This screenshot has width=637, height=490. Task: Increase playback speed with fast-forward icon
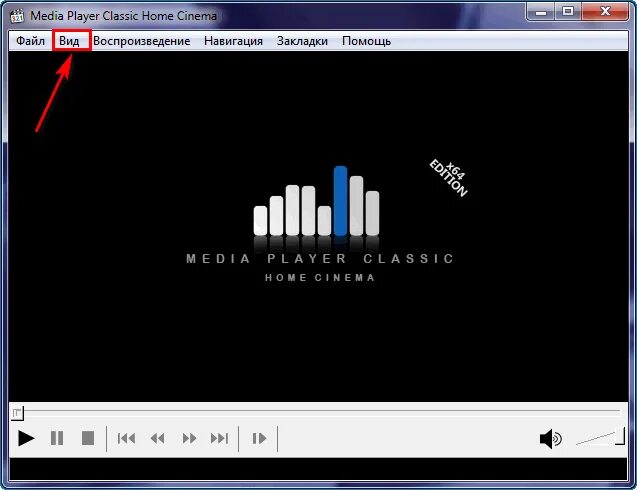tap(189, 438)
